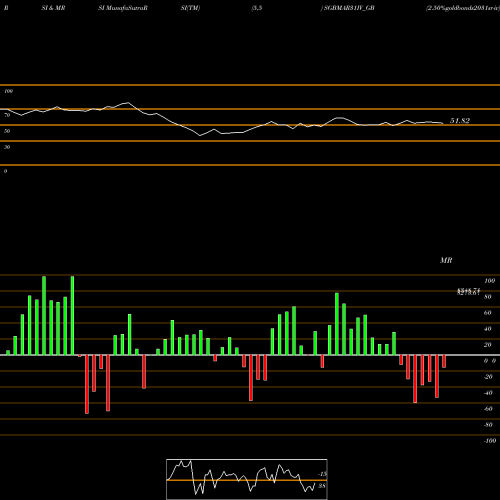500x500 pixels.
Task: Click the gold bonds description text at top right
Action: tap(463, 8)
